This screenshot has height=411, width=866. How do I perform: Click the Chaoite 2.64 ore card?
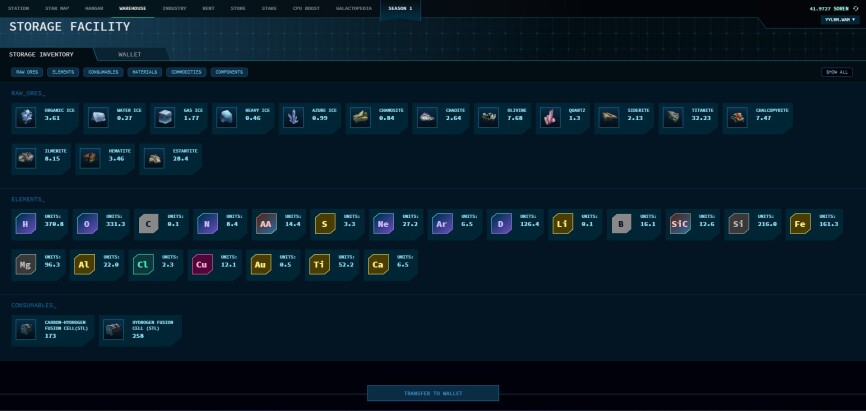(441, 118)
